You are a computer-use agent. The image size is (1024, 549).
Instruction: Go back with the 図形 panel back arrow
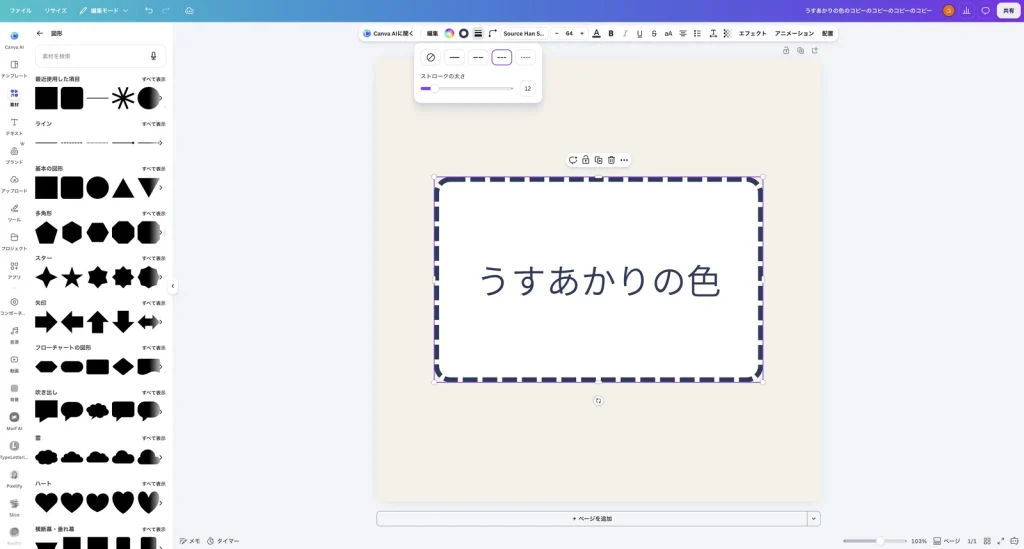[x=40, y=33]
